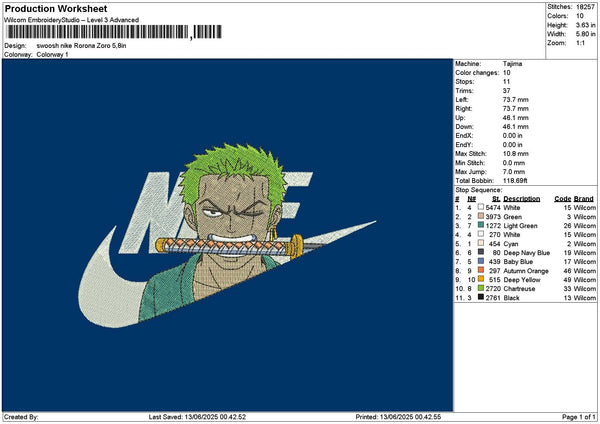Image resolution: width=600 pixels, height=424 pixels.
Task: Click the 'N#' column header
Action: tap(471, 199)
